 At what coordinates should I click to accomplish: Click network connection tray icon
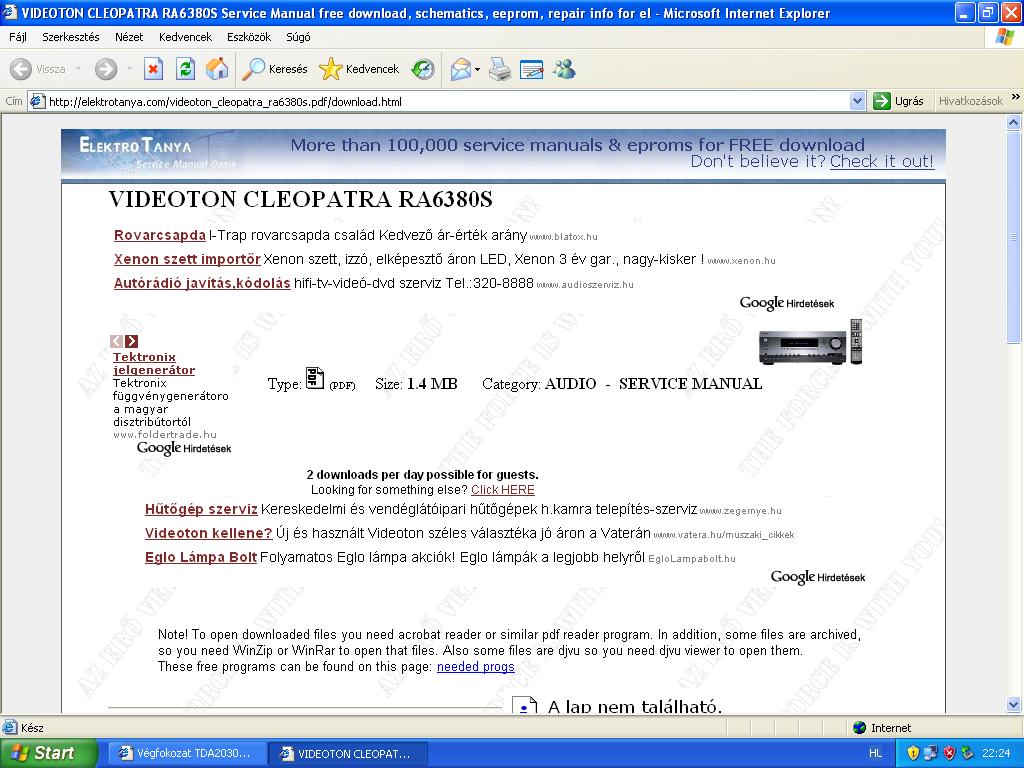(x=931, y=753)
